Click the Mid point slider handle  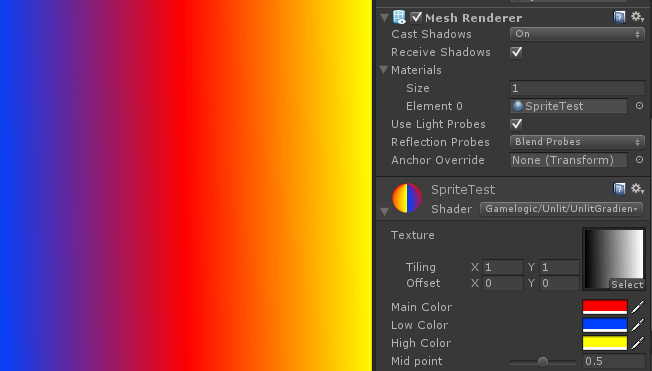click(543, 361)
